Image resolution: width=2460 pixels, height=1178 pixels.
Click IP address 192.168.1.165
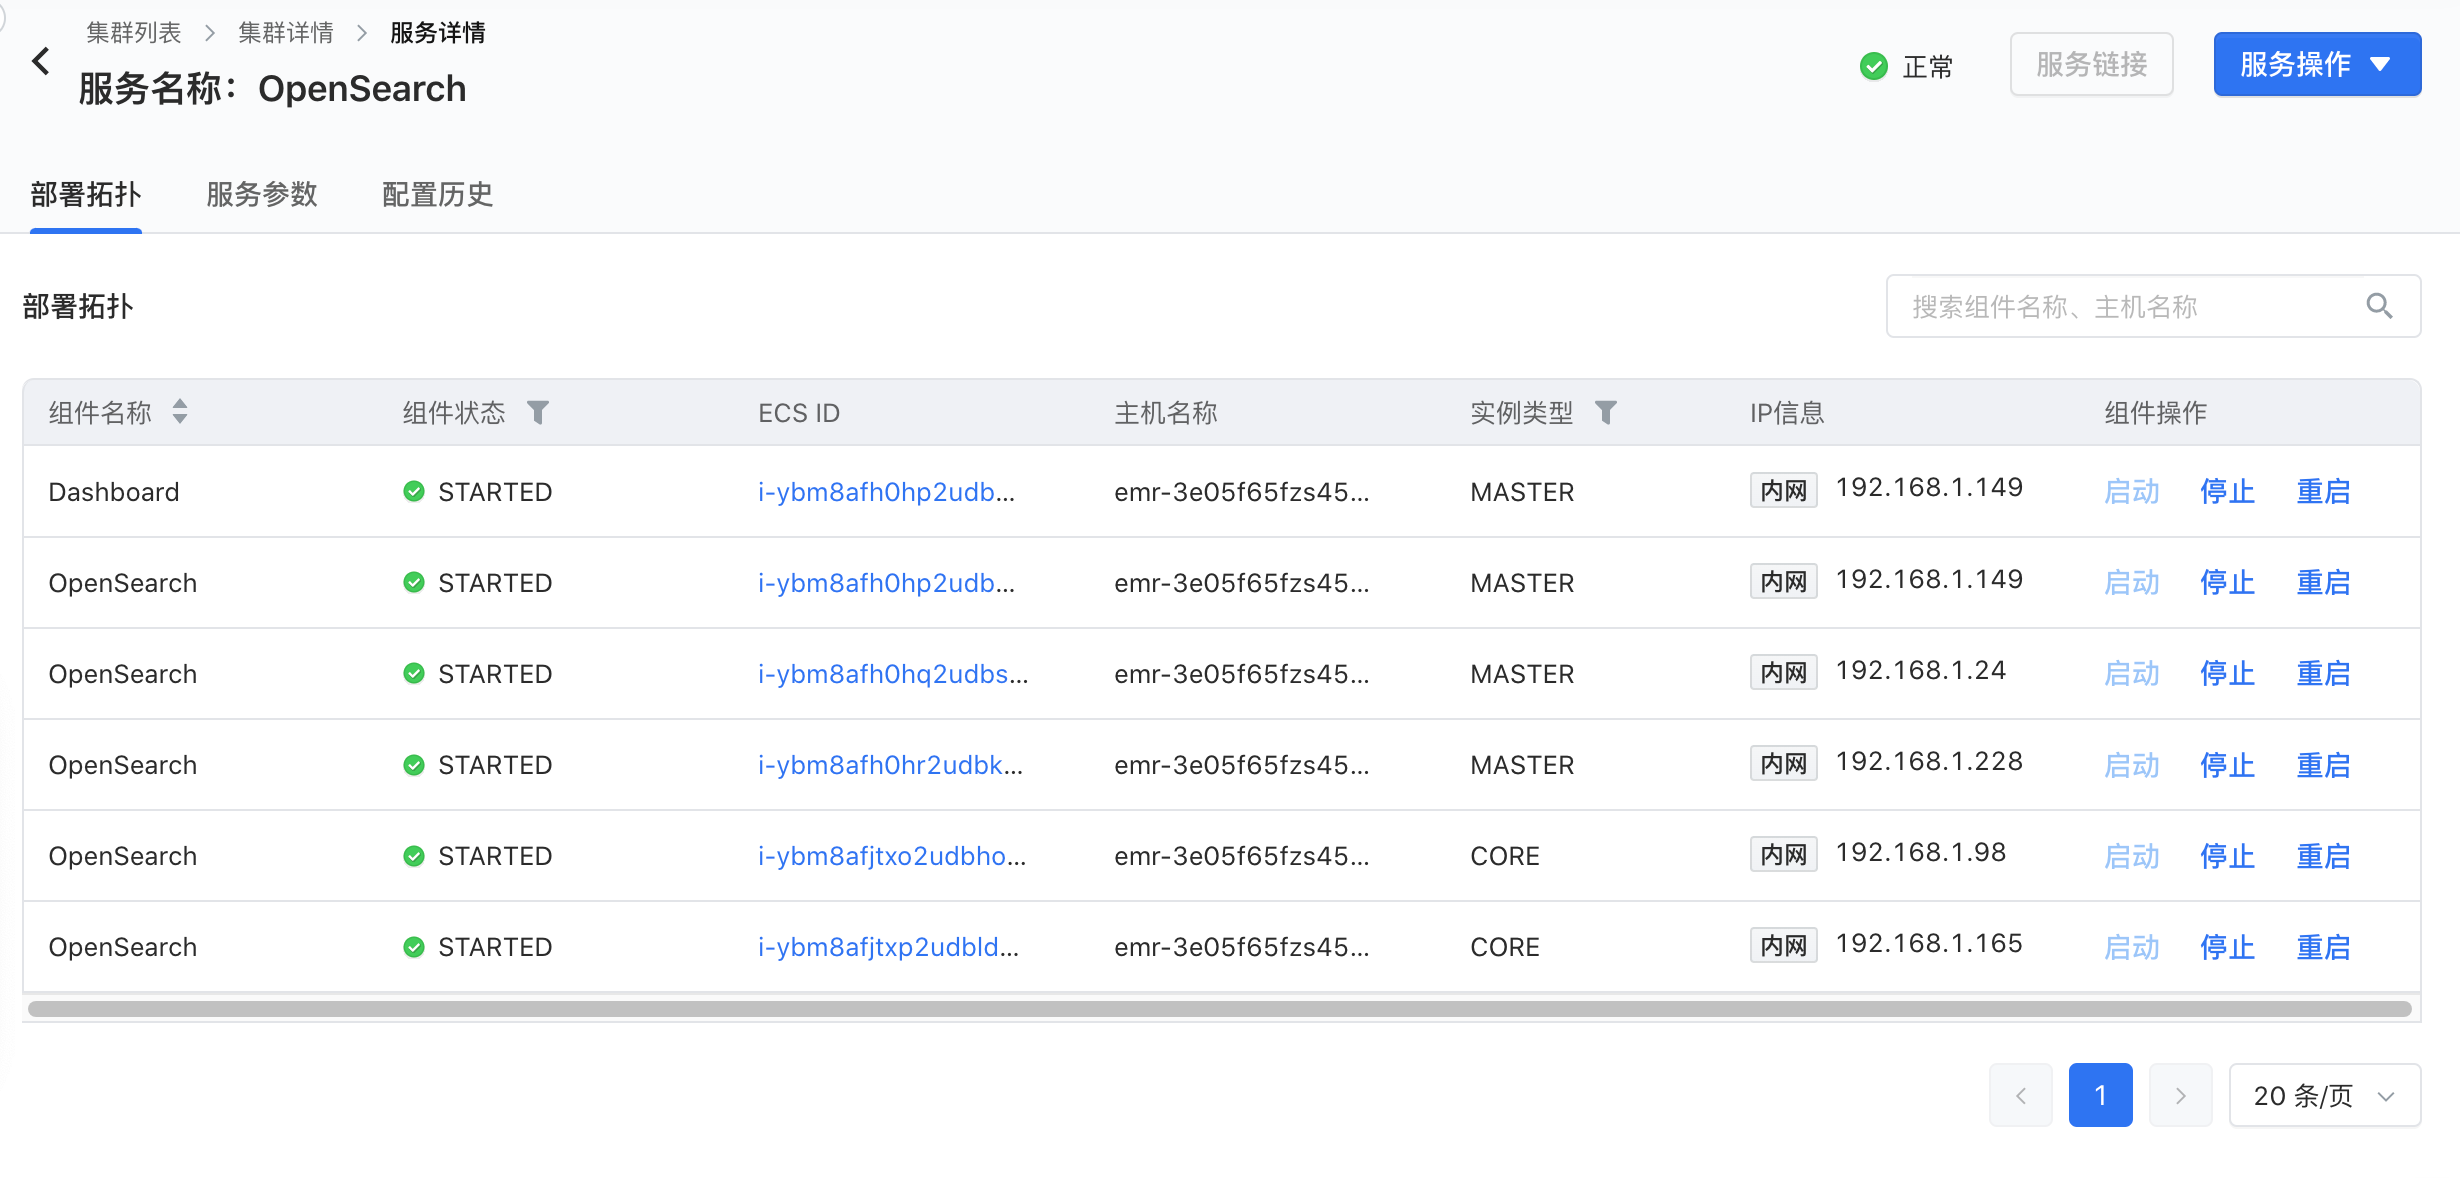pyautogui.click(x=1930, y=944)
